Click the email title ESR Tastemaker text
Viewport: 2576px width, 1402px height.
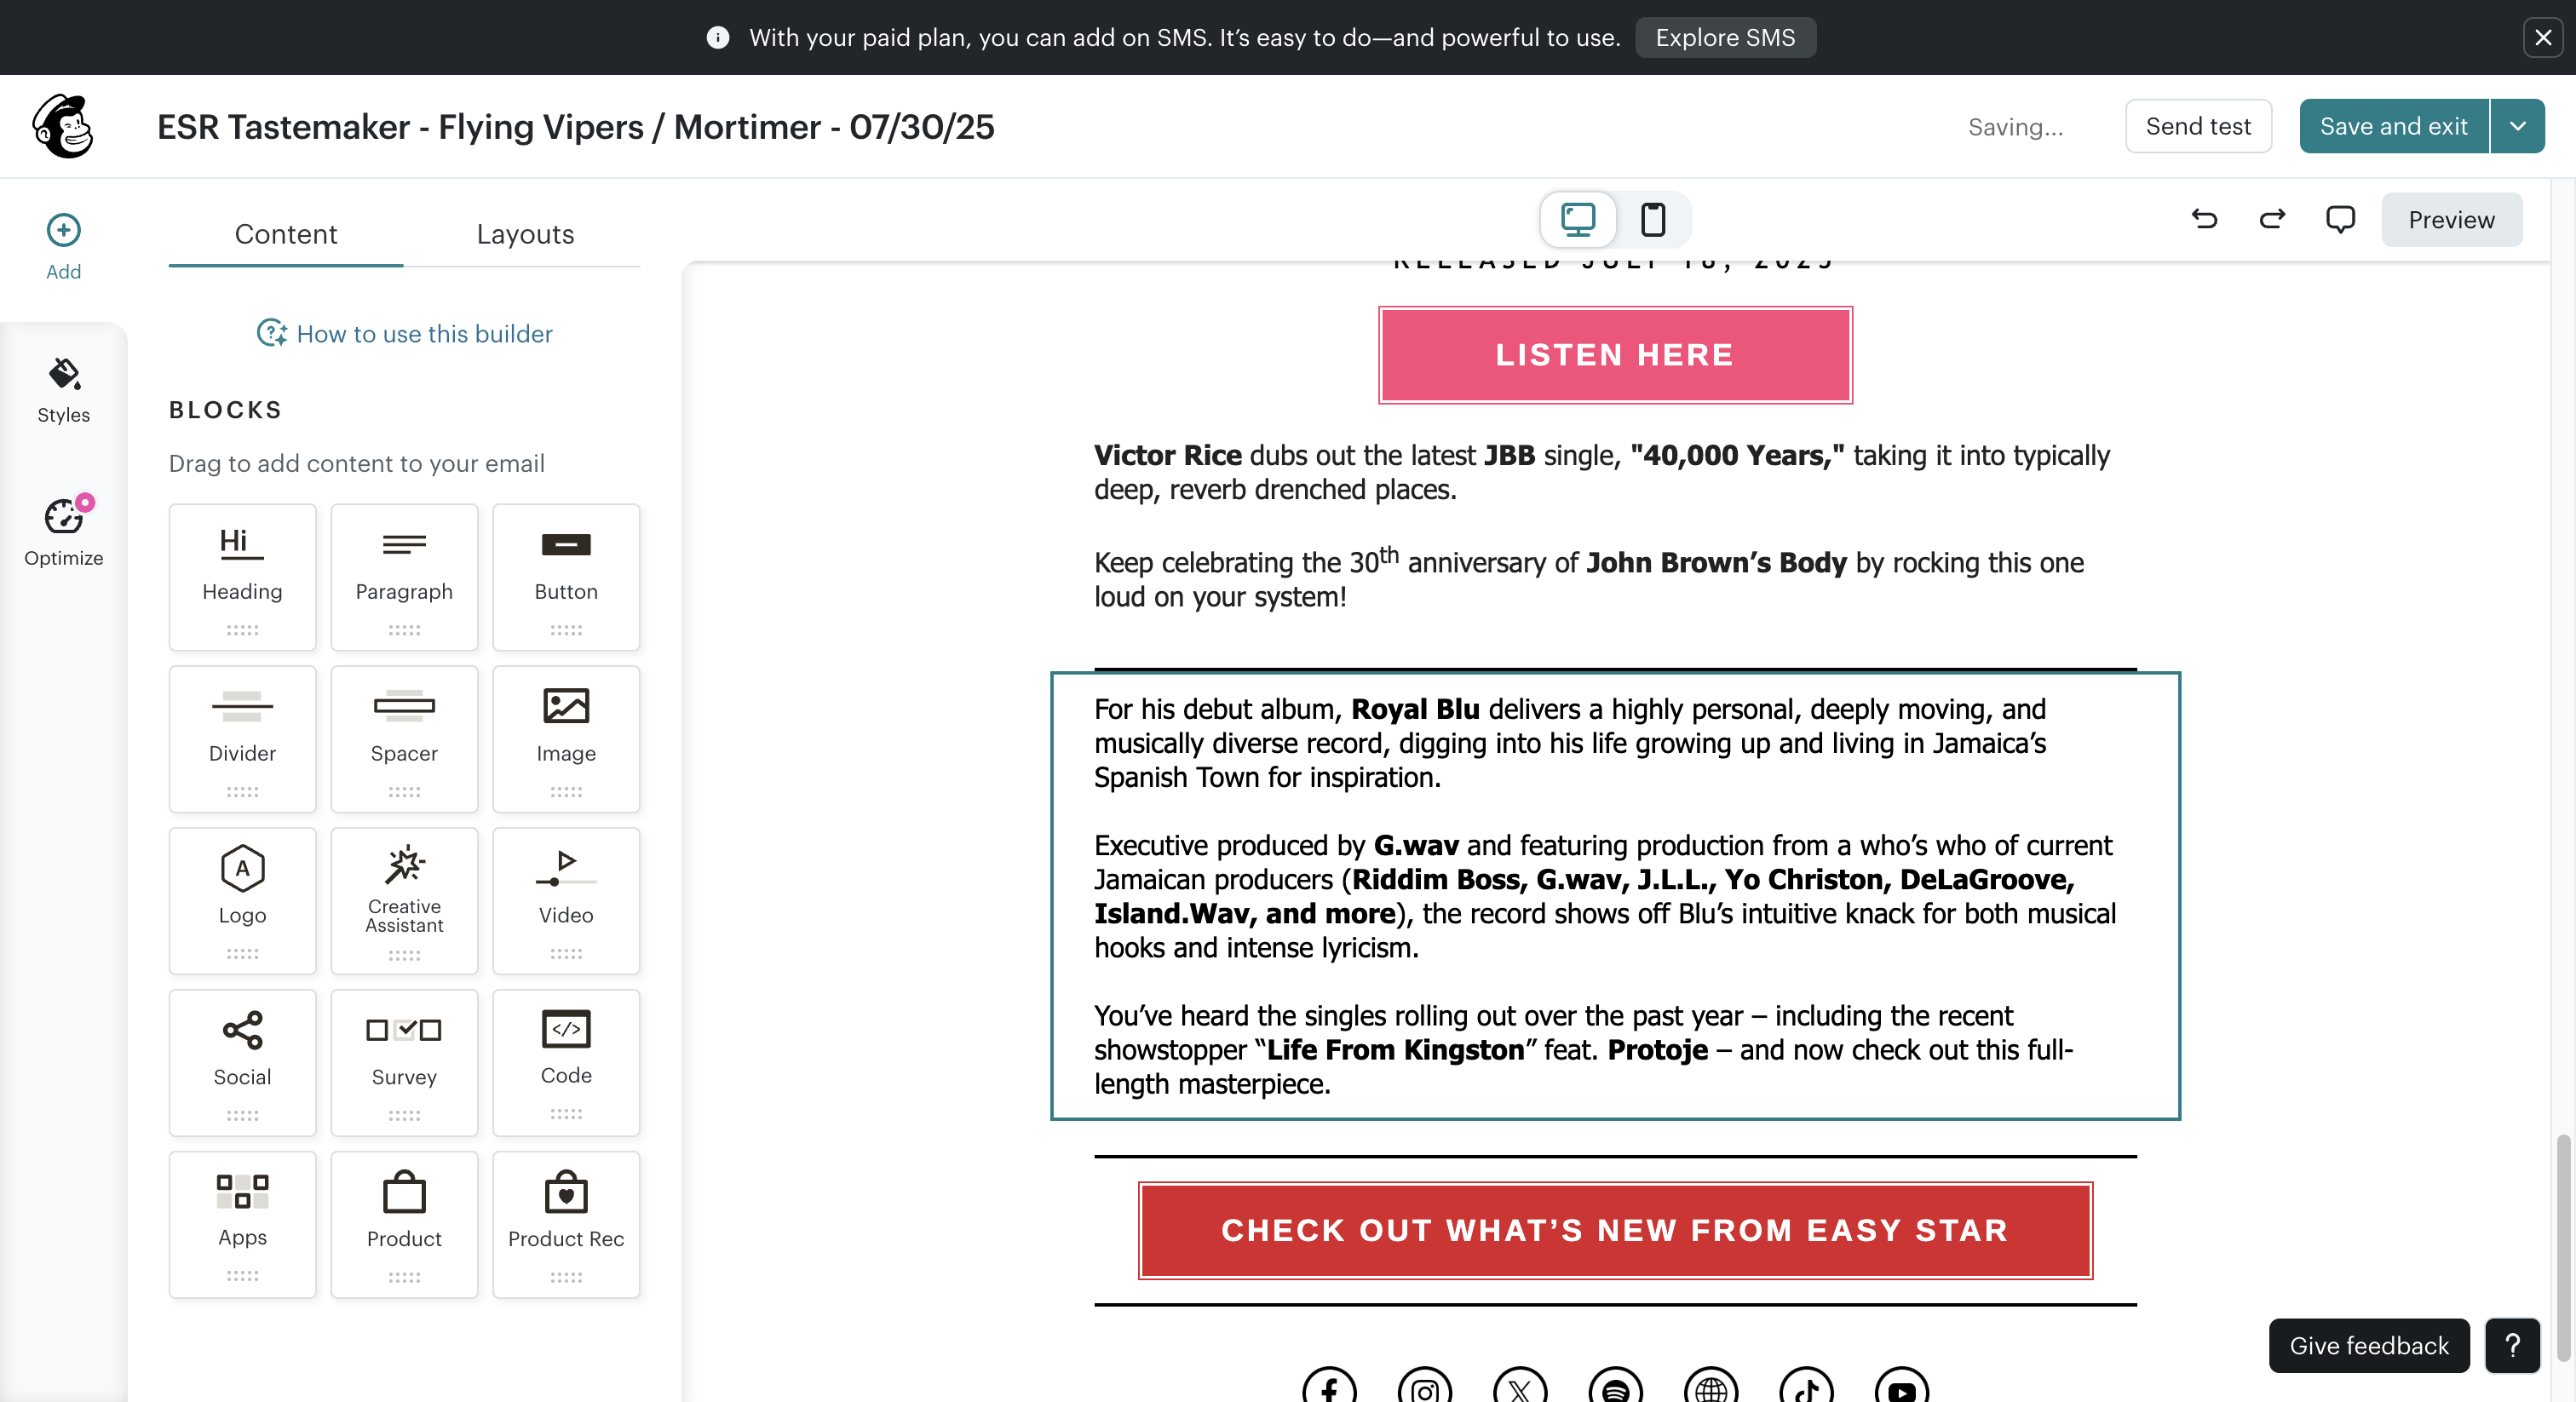[x=576, y=127]
